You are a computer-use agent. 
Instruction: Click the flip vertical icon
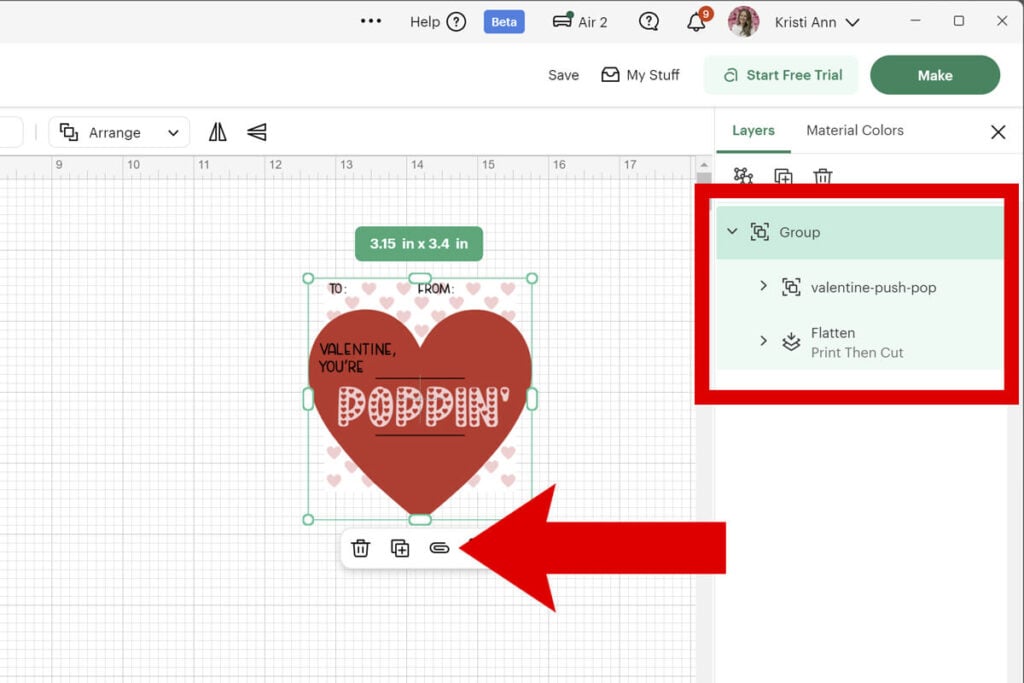pos(257,132)
